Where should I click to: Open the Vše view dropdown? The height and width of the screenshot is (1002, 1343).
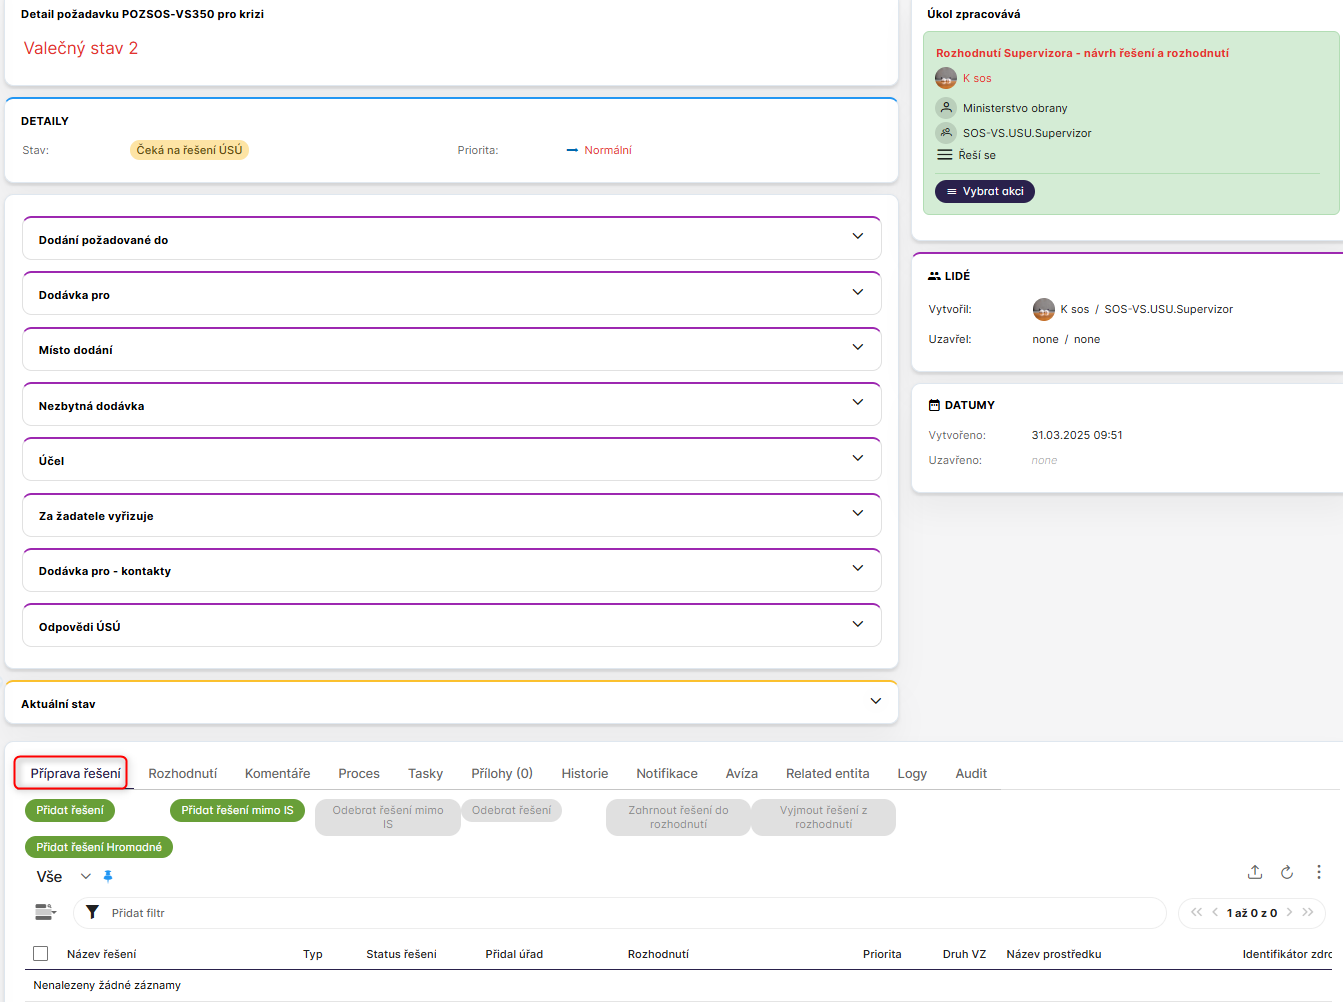pyautogui.click(x=85, y=877)
